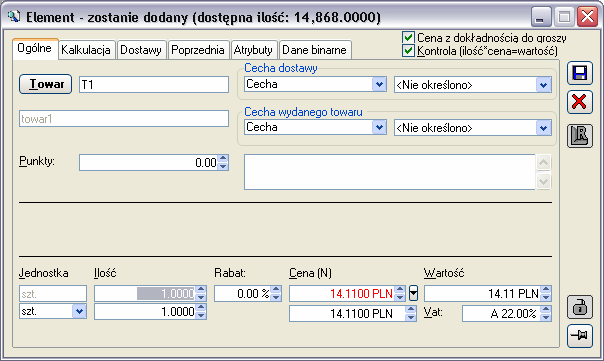Screen dimensions: 604x361
Task: Click the Vat spinner arrows
Action: tap(546, 313)
